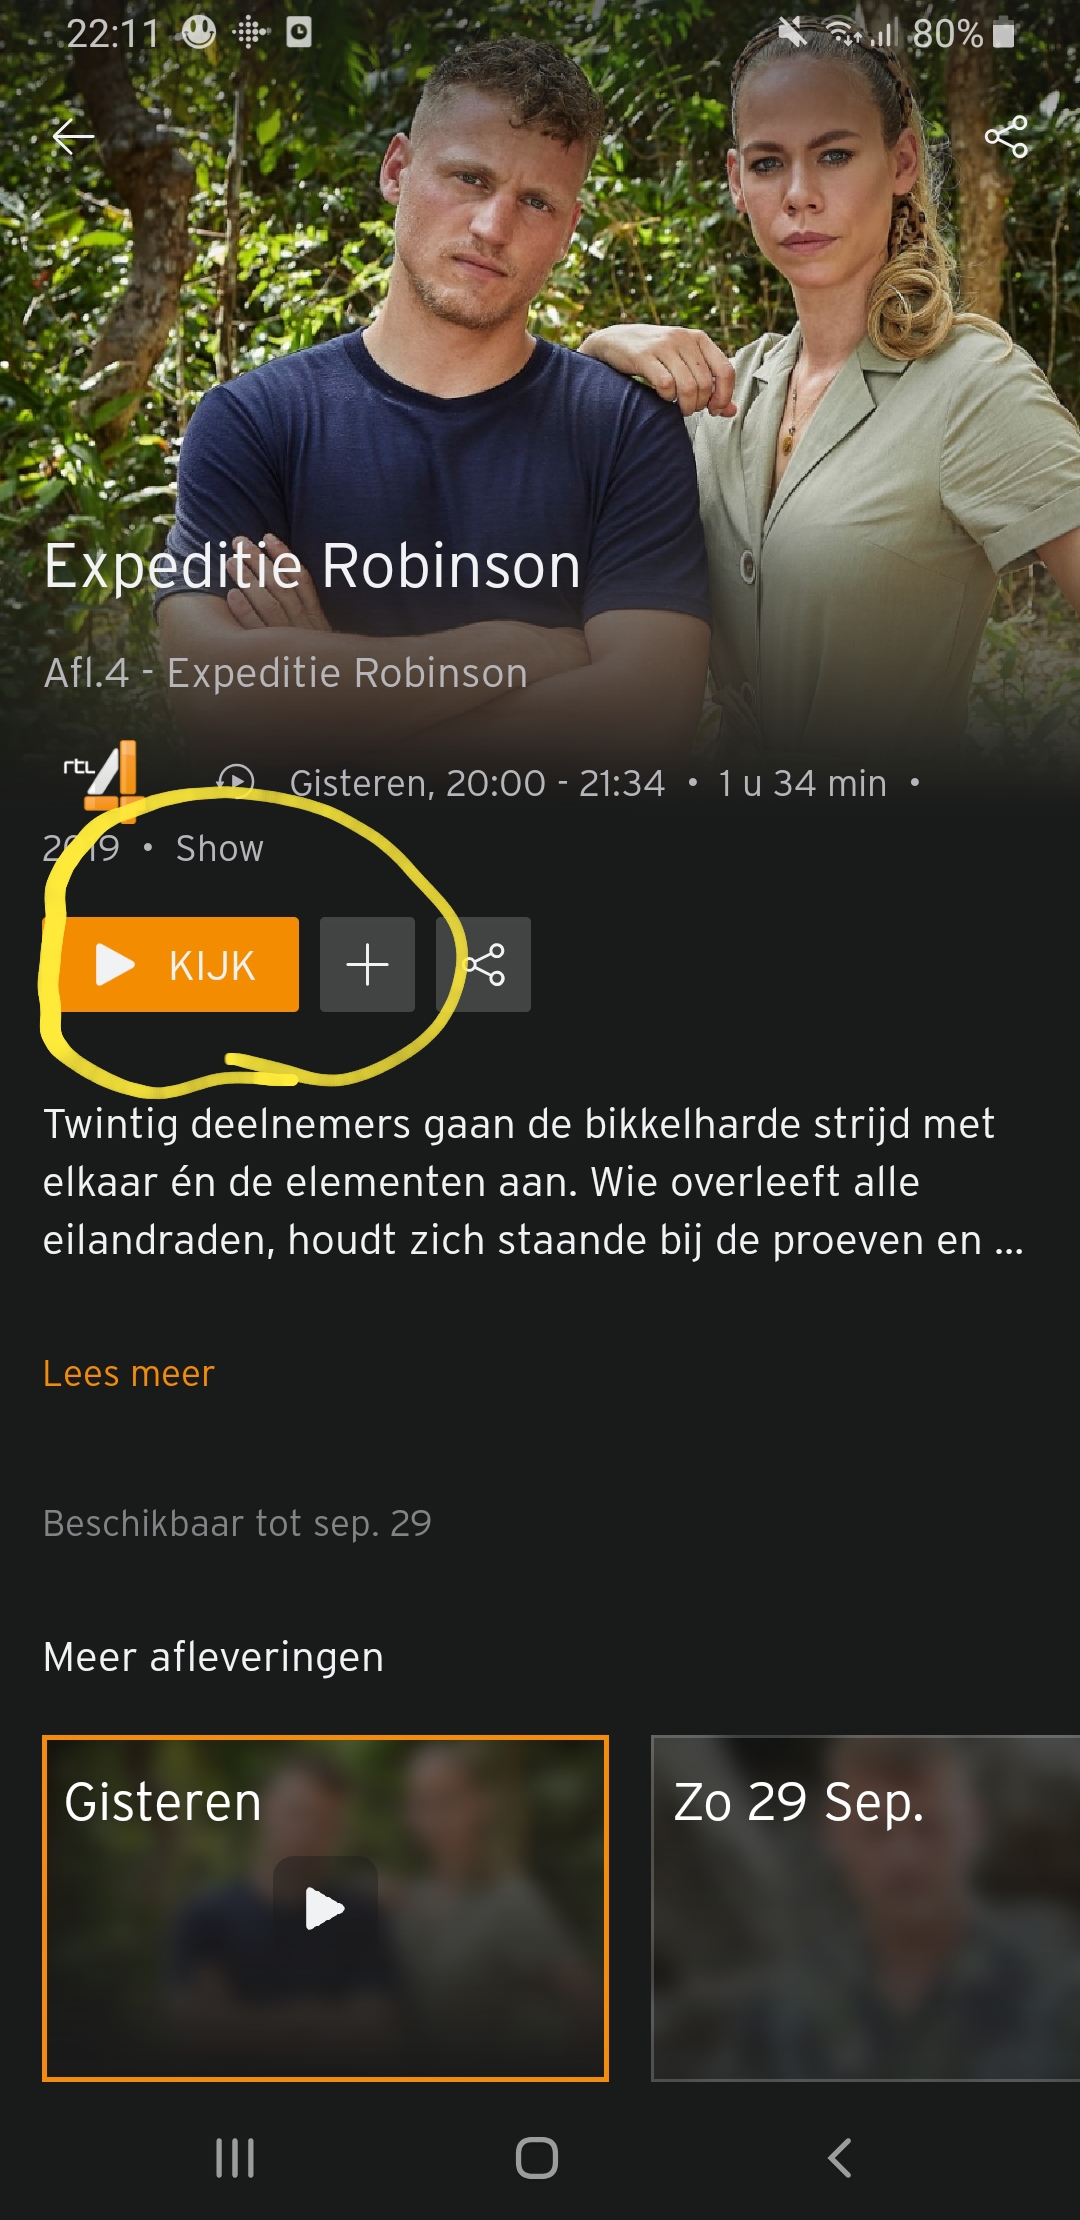
Task: Open the truncated episode description text
Action: [x=533, y=1182]
